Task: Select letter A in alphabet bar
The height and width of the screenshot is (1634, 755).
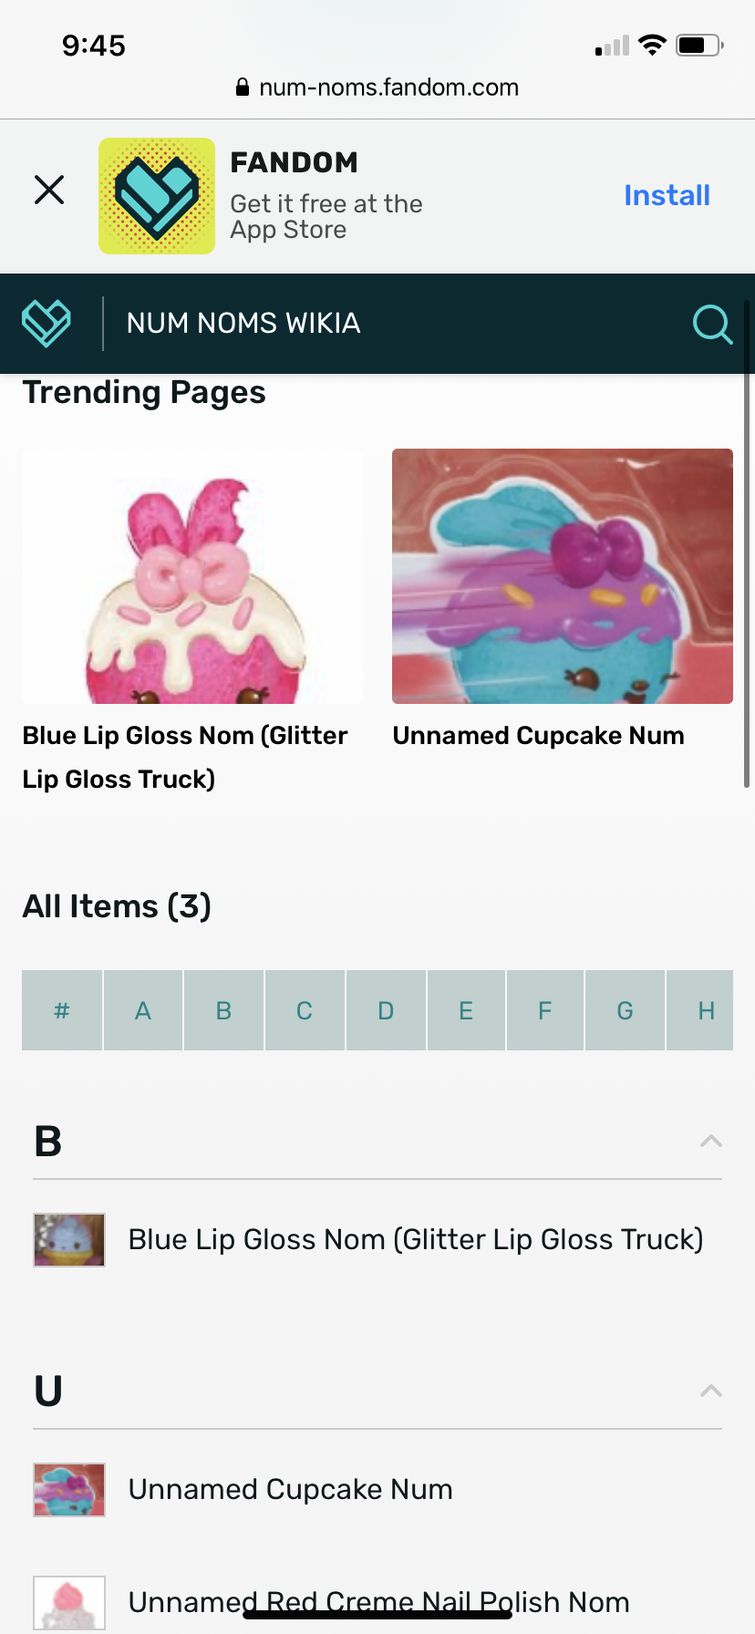Action: (143, 1010)
